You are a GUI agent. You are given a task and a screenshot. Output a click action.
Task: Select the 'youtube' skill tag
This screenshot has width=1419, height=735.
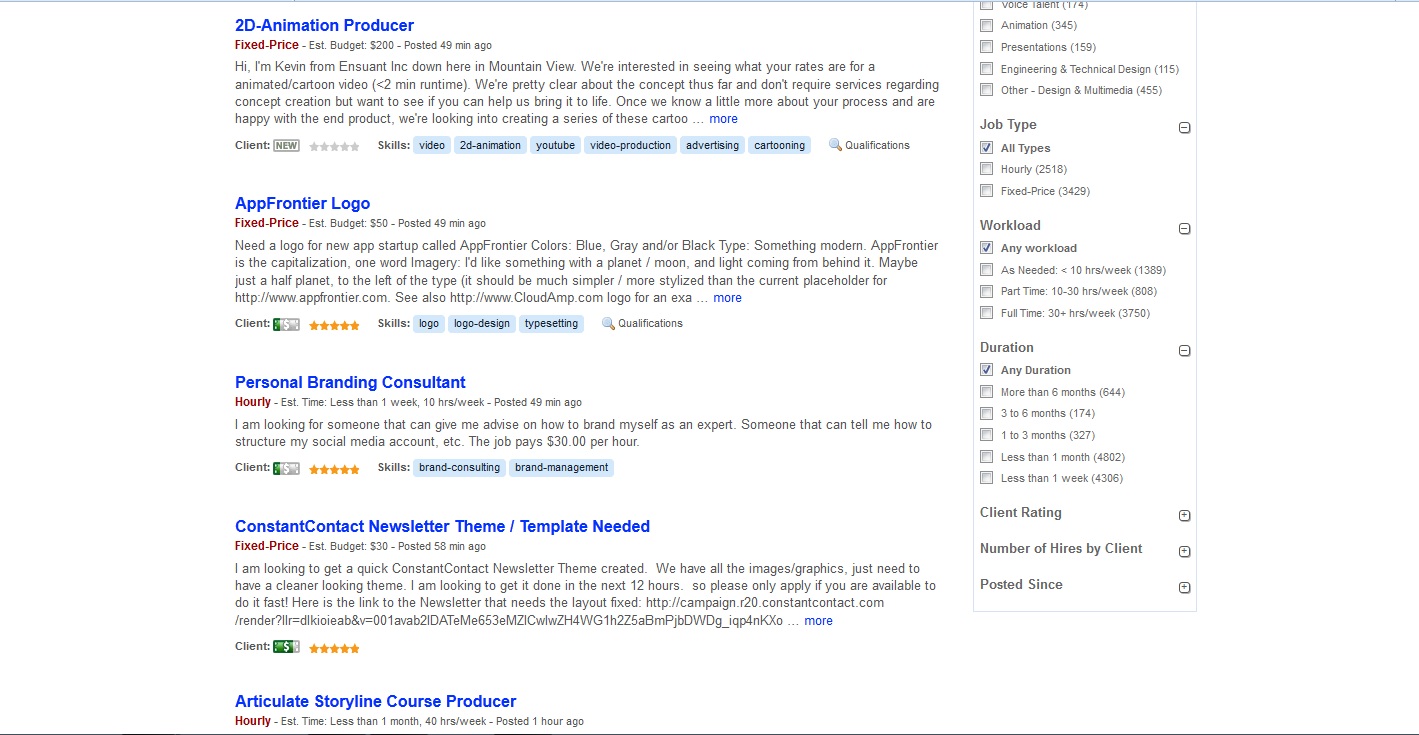(555, 146)
